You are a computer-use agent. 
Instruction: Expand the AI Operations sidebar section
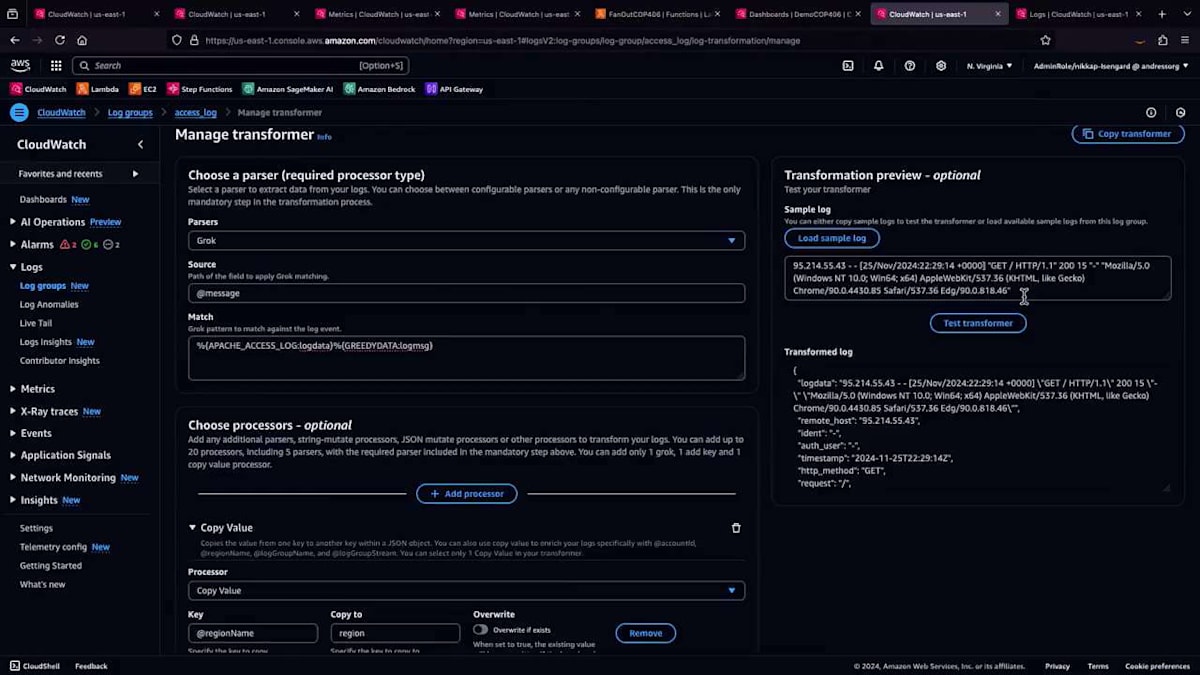(x=13, y=222)
